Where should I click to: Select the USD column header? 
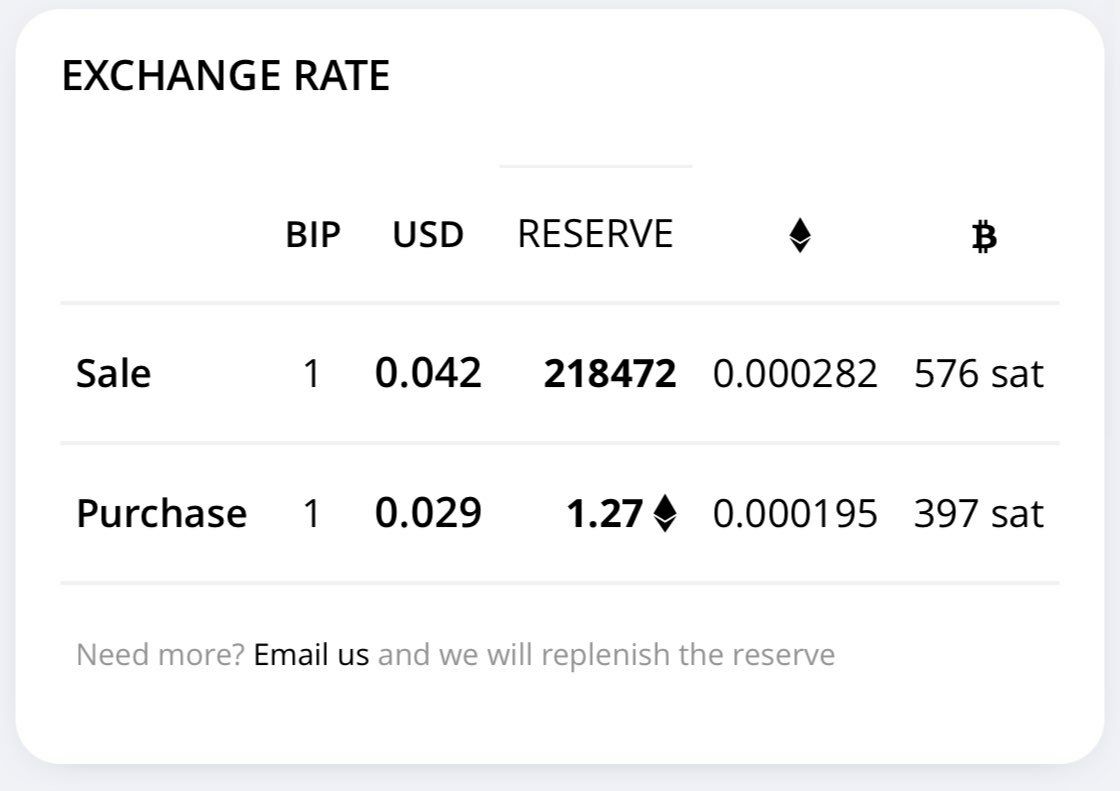pyautogui.click(x=429, y=234)
